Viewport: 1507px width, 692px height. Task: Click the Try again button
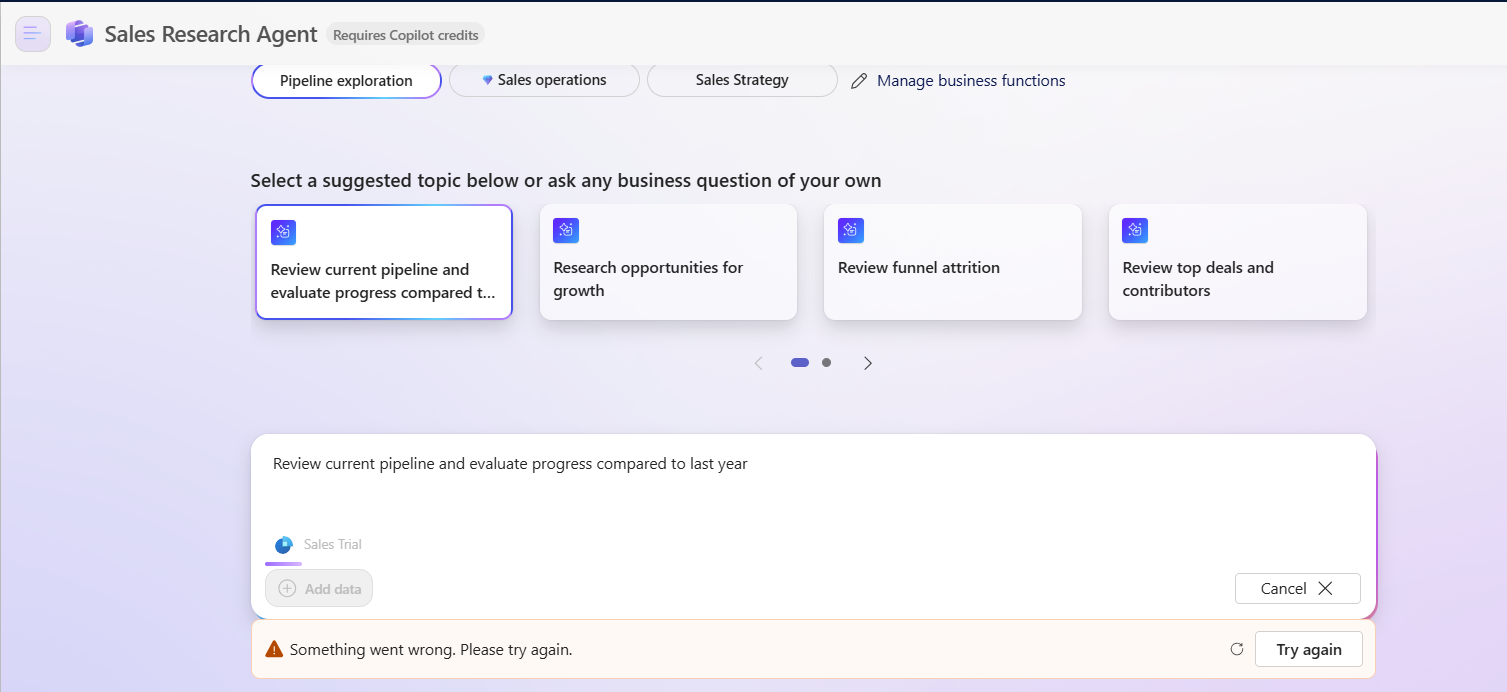1309,650
